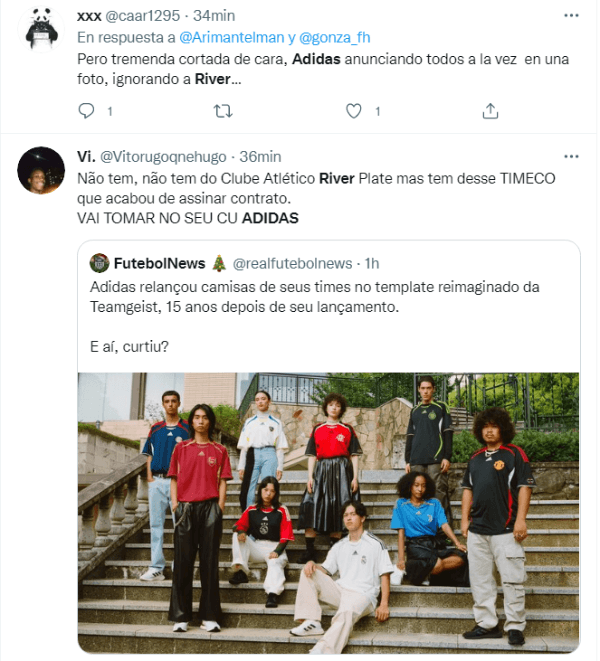
Task: Click the xxx display name
Action: tap(89, 16)
